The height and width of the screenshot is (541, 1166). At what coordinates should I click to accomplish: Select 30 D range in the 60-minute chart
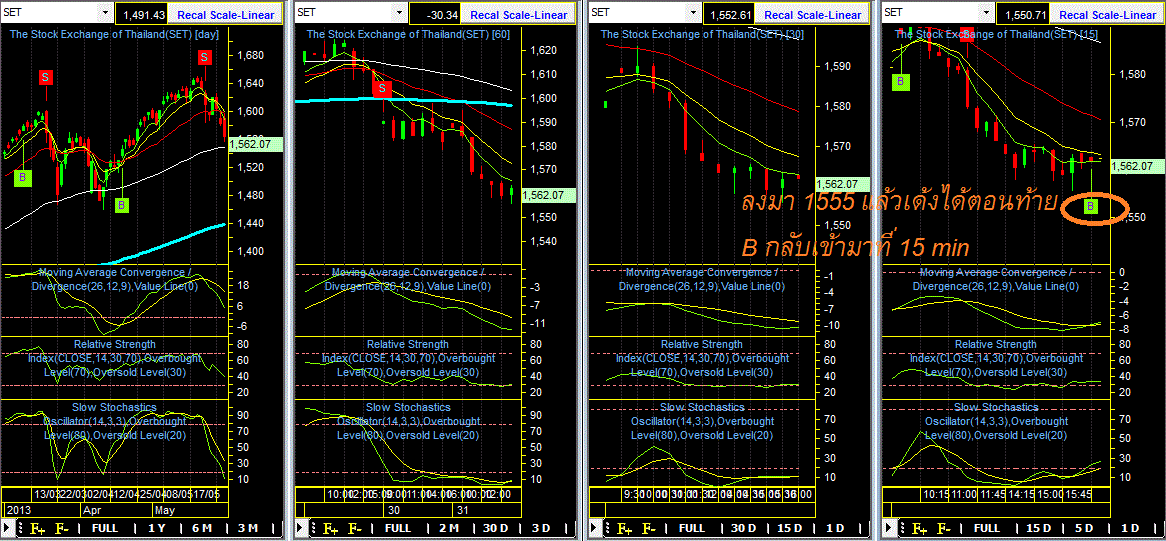coord(496,528)
